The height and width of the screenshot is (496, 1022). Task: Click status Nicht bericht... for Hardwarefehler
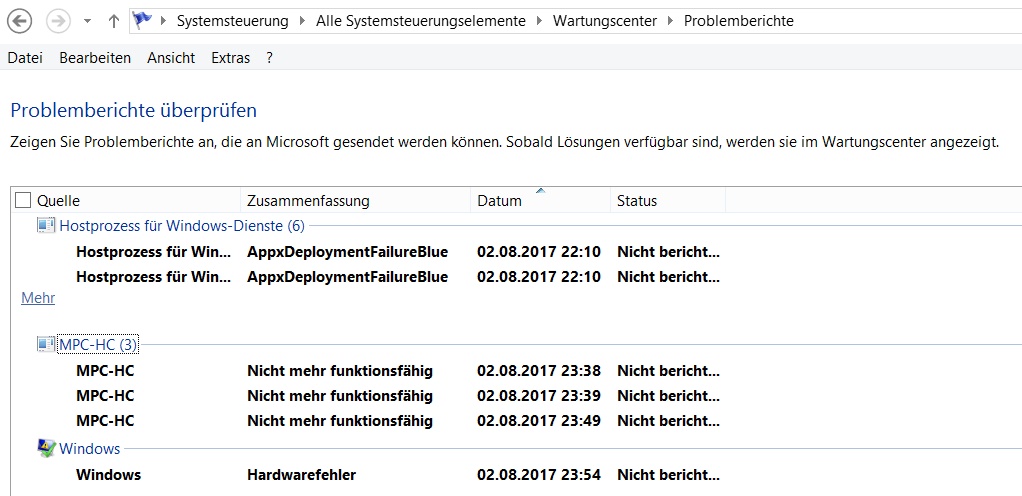click(x=668, y=474)
